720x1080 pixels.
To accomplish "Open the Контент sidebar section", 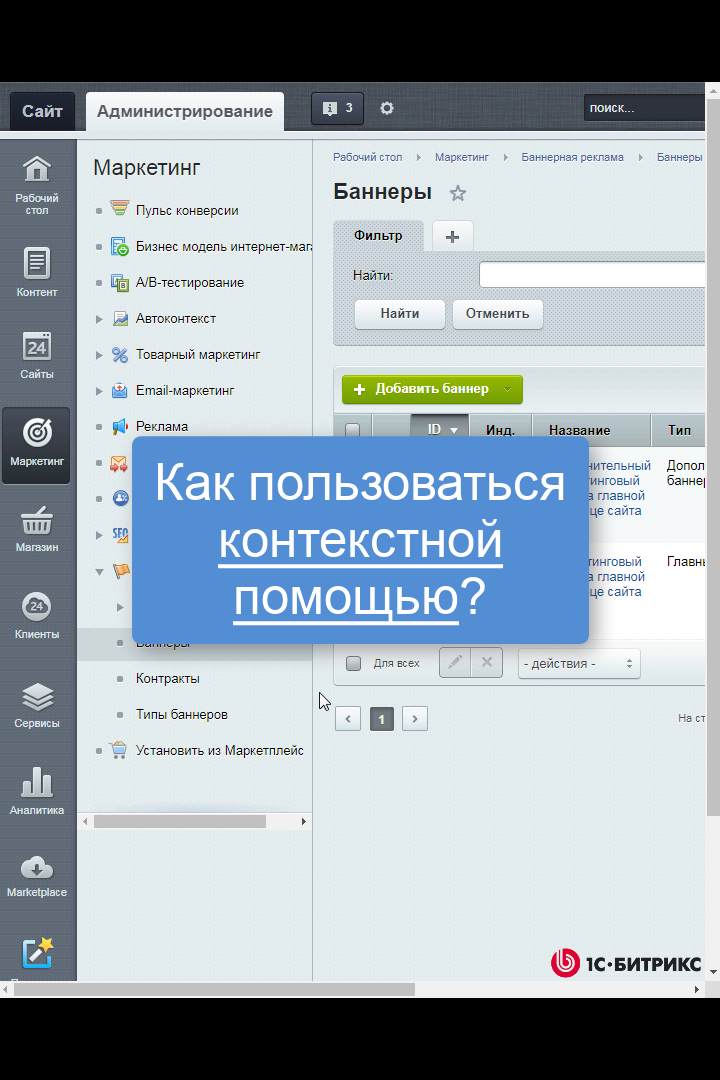I will [x=37, y=272].
